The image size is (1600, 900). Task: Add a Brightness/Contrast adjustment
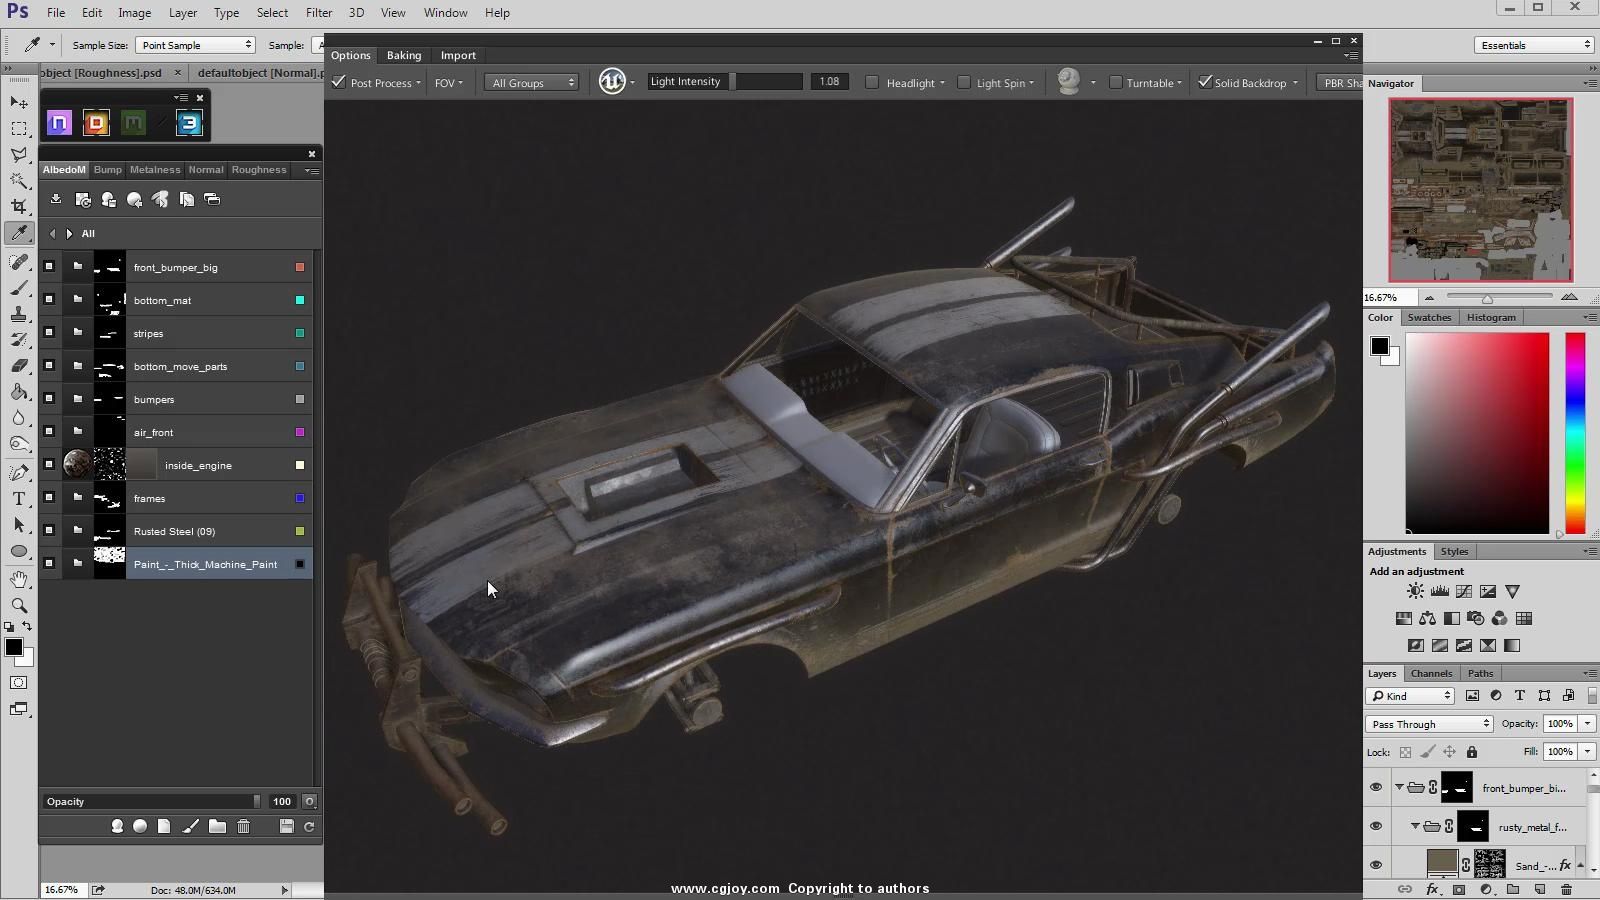click(x=1415, y=592)
